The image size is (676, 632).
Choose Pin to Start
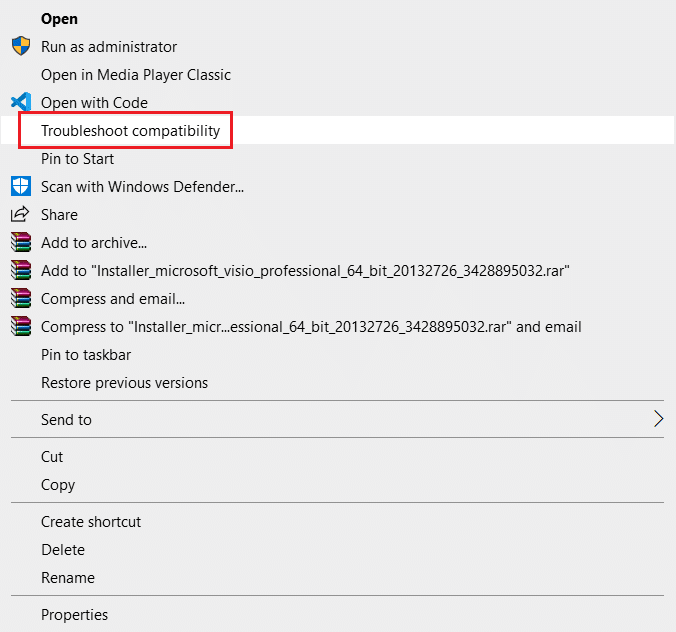tap(77, 159)
